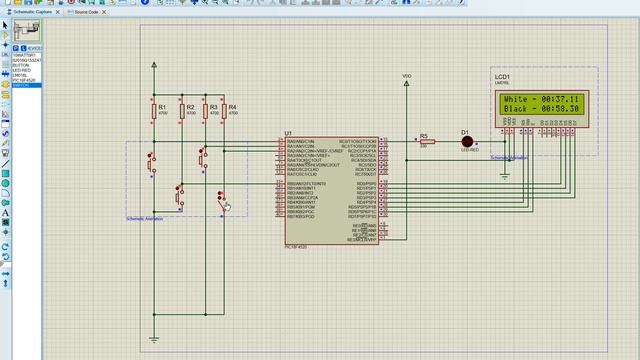Activate the Text Script mode tool
This screenshot has height=360, width=640.
click(x=5, y=64)
